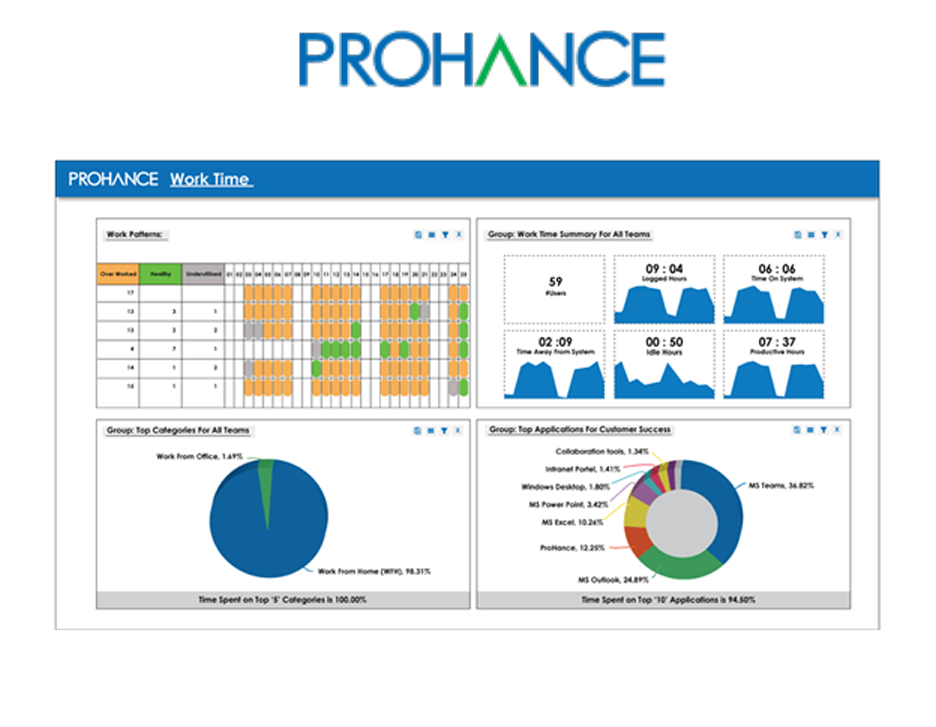Open list menu icon in Work Time Summary panel
Image resolution: width=936 pixels, height=727 pixels.
click(x=811, y=235)
